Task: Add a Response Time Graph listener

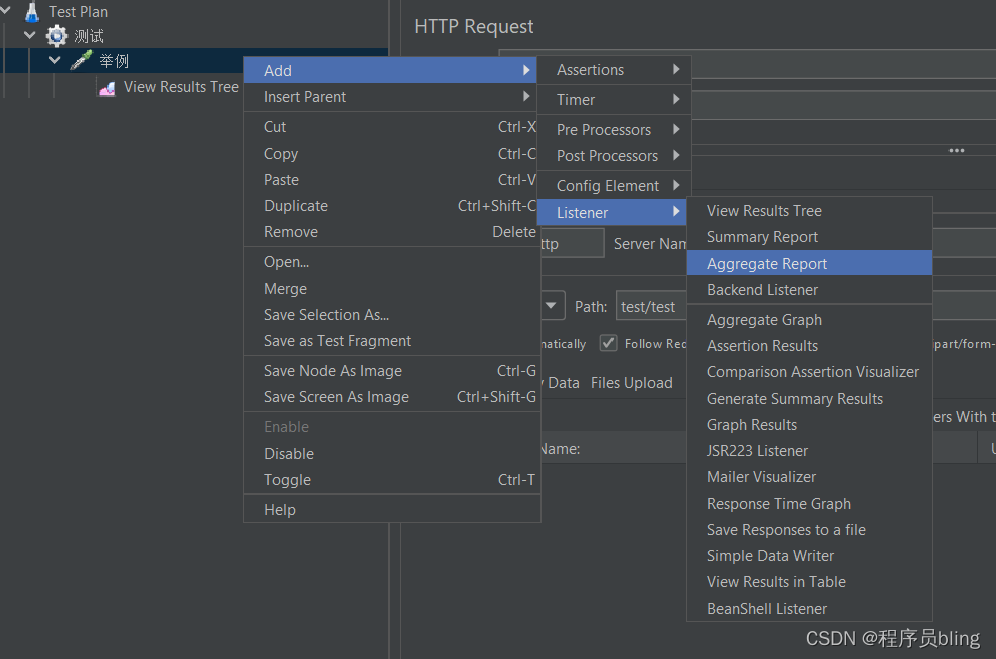Action: click(779, 504)
